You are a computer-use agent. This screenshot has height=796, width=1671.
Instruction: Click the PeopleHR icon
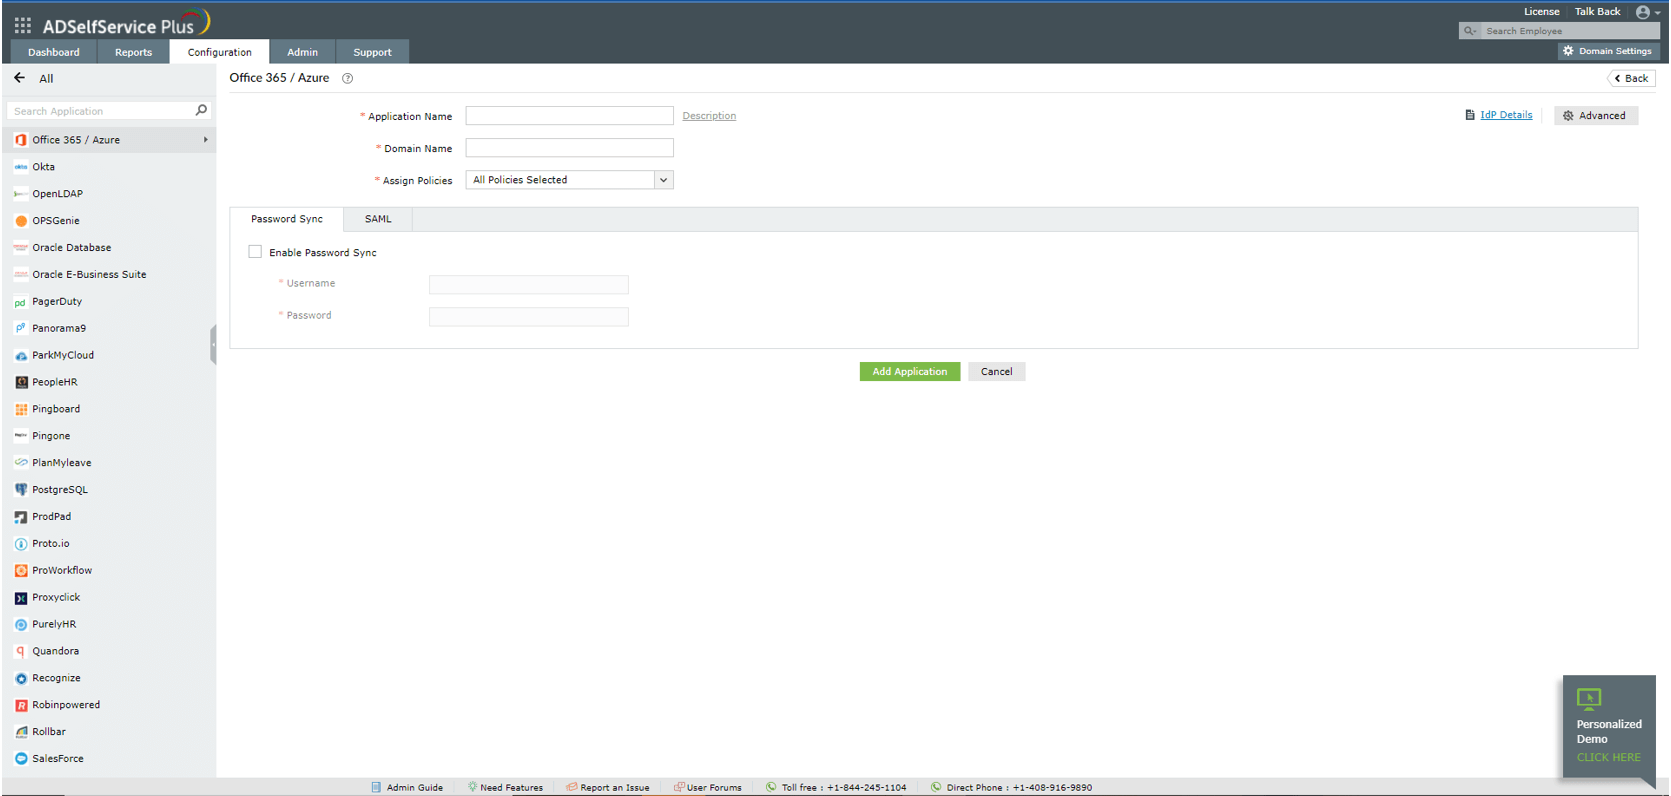(x=21, y=382)
